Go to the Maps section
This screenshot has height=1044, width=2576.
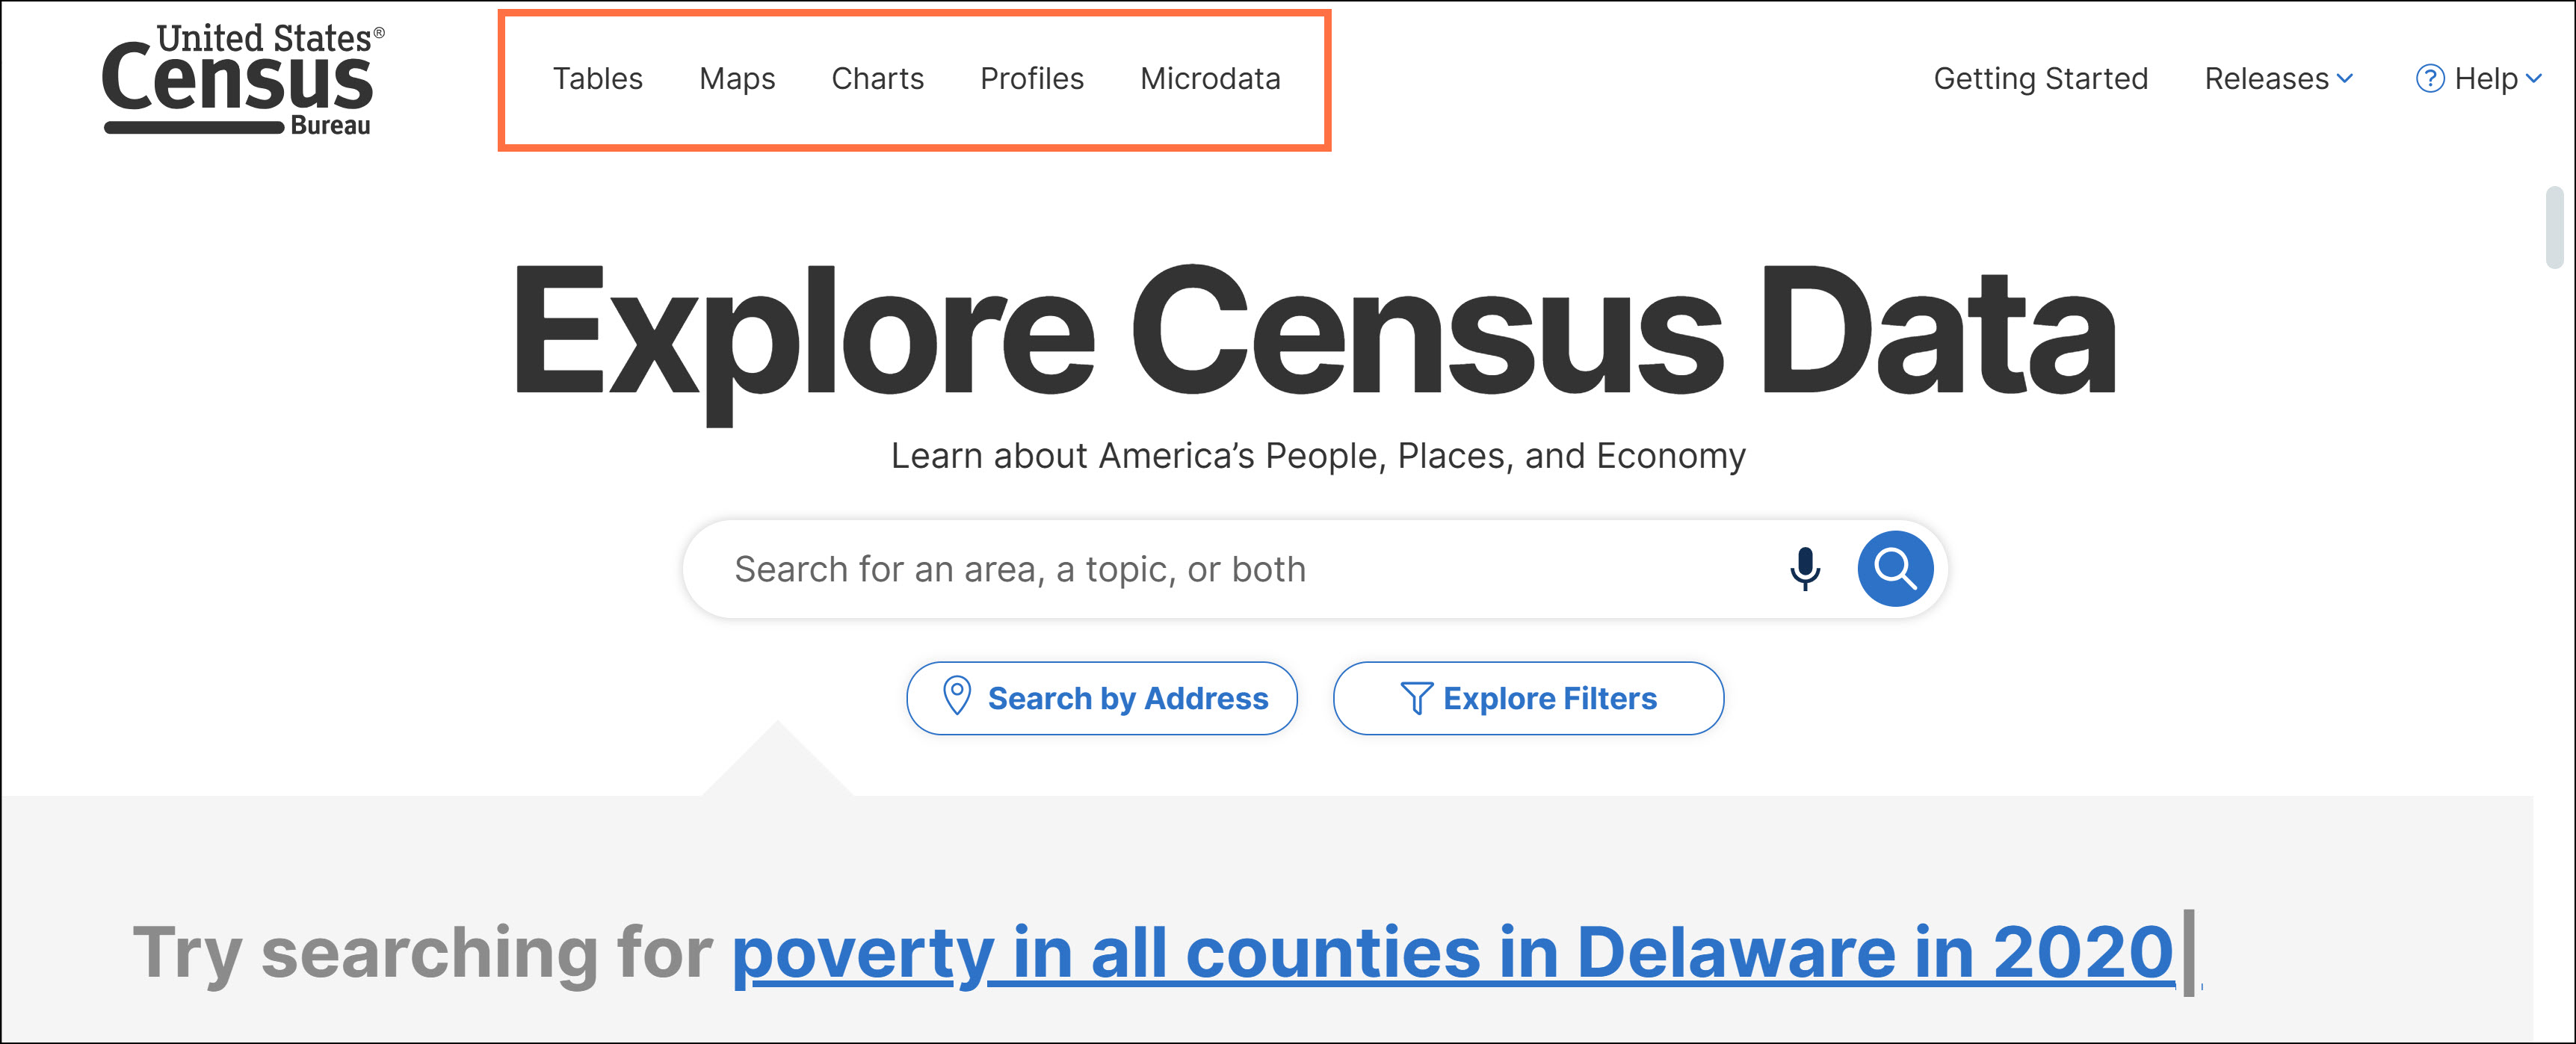click(737, 78)
